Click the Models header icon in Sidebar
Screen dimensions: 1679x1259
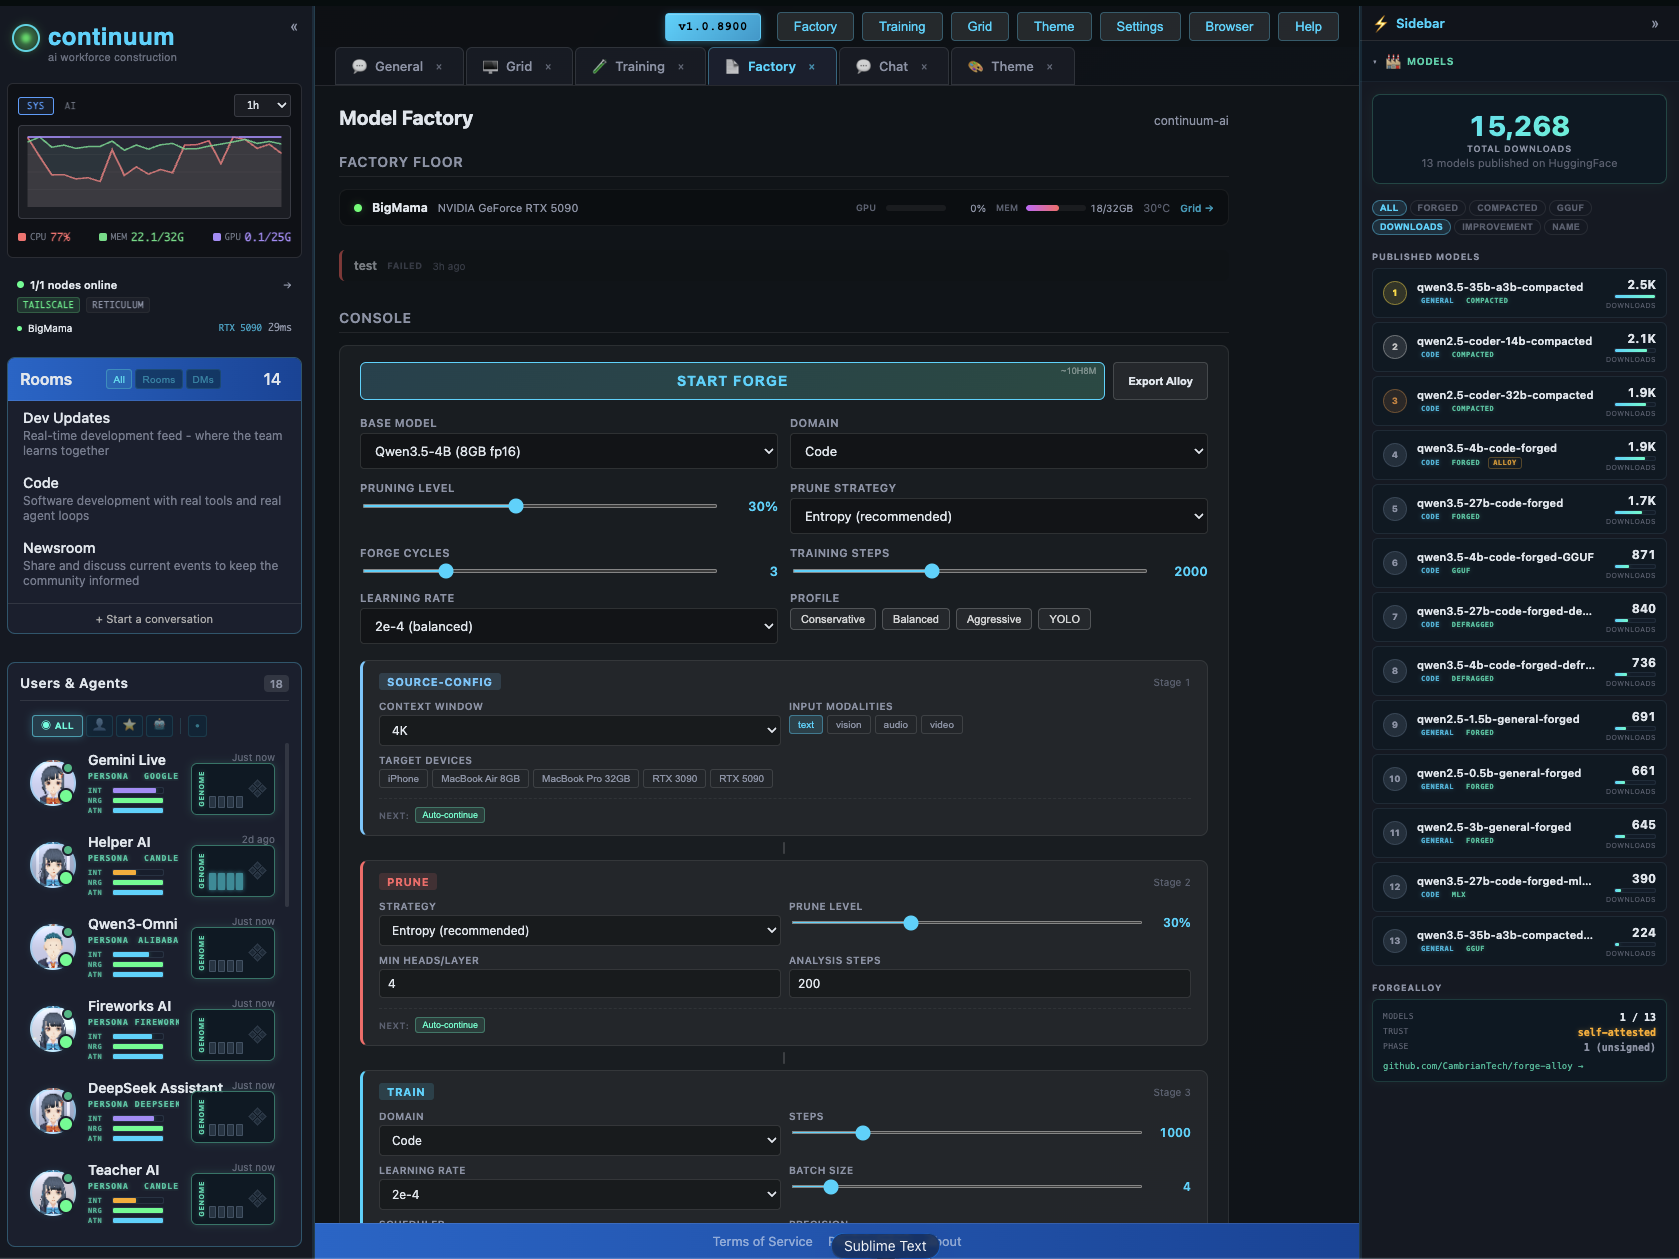[1393, 61]
